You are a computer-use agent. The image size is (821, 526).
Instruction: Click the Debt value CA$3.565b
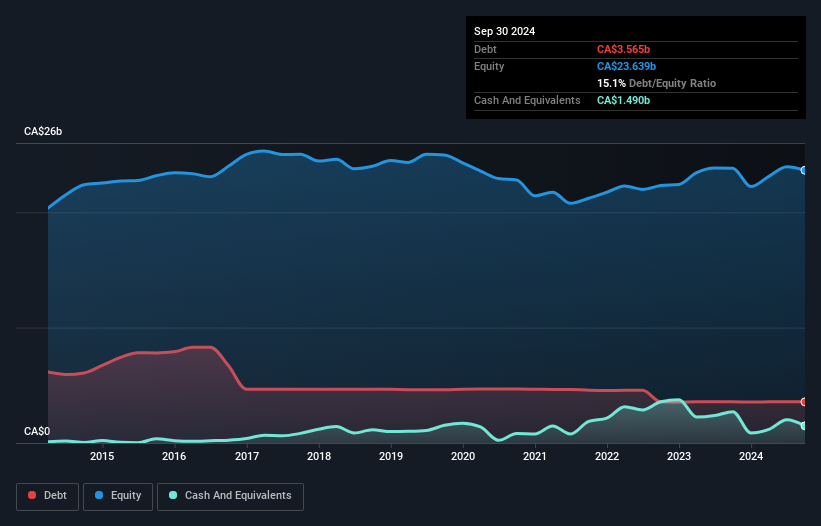623,49
